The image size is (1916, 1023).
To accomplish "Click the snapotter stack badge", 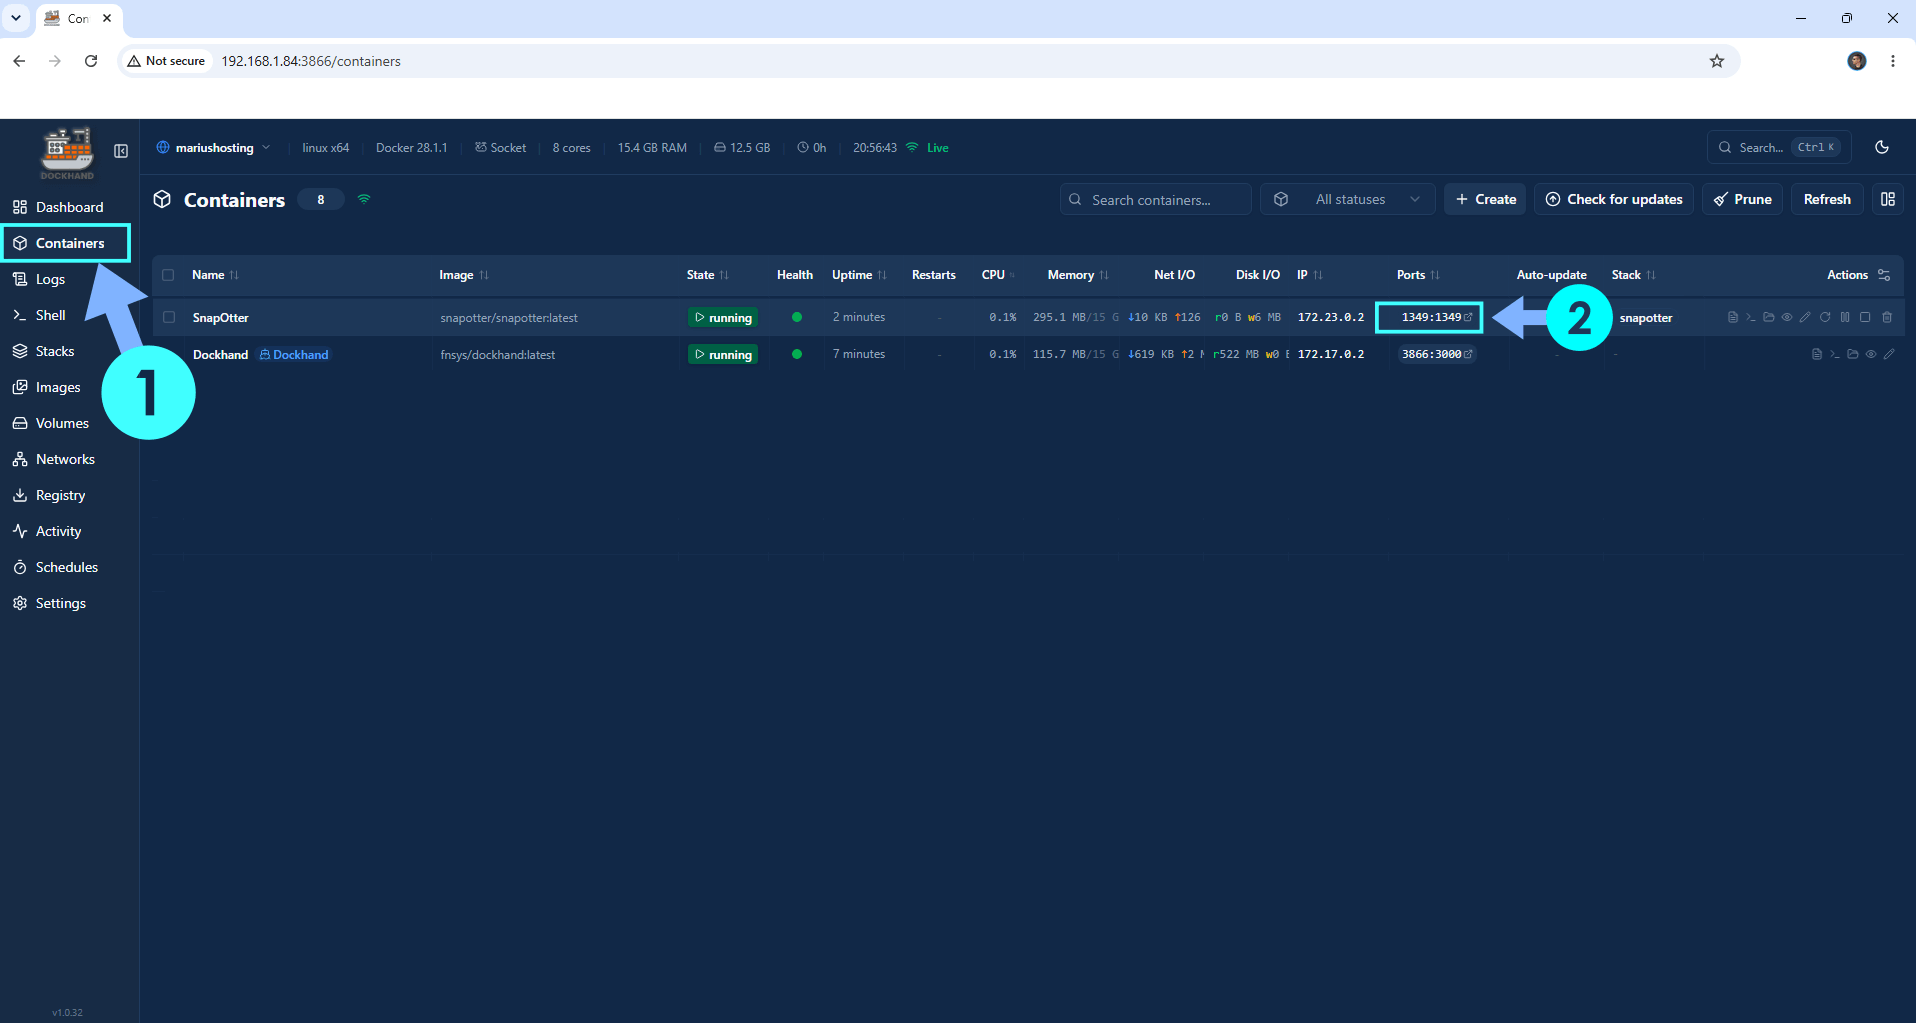I will coord(1646,318).
